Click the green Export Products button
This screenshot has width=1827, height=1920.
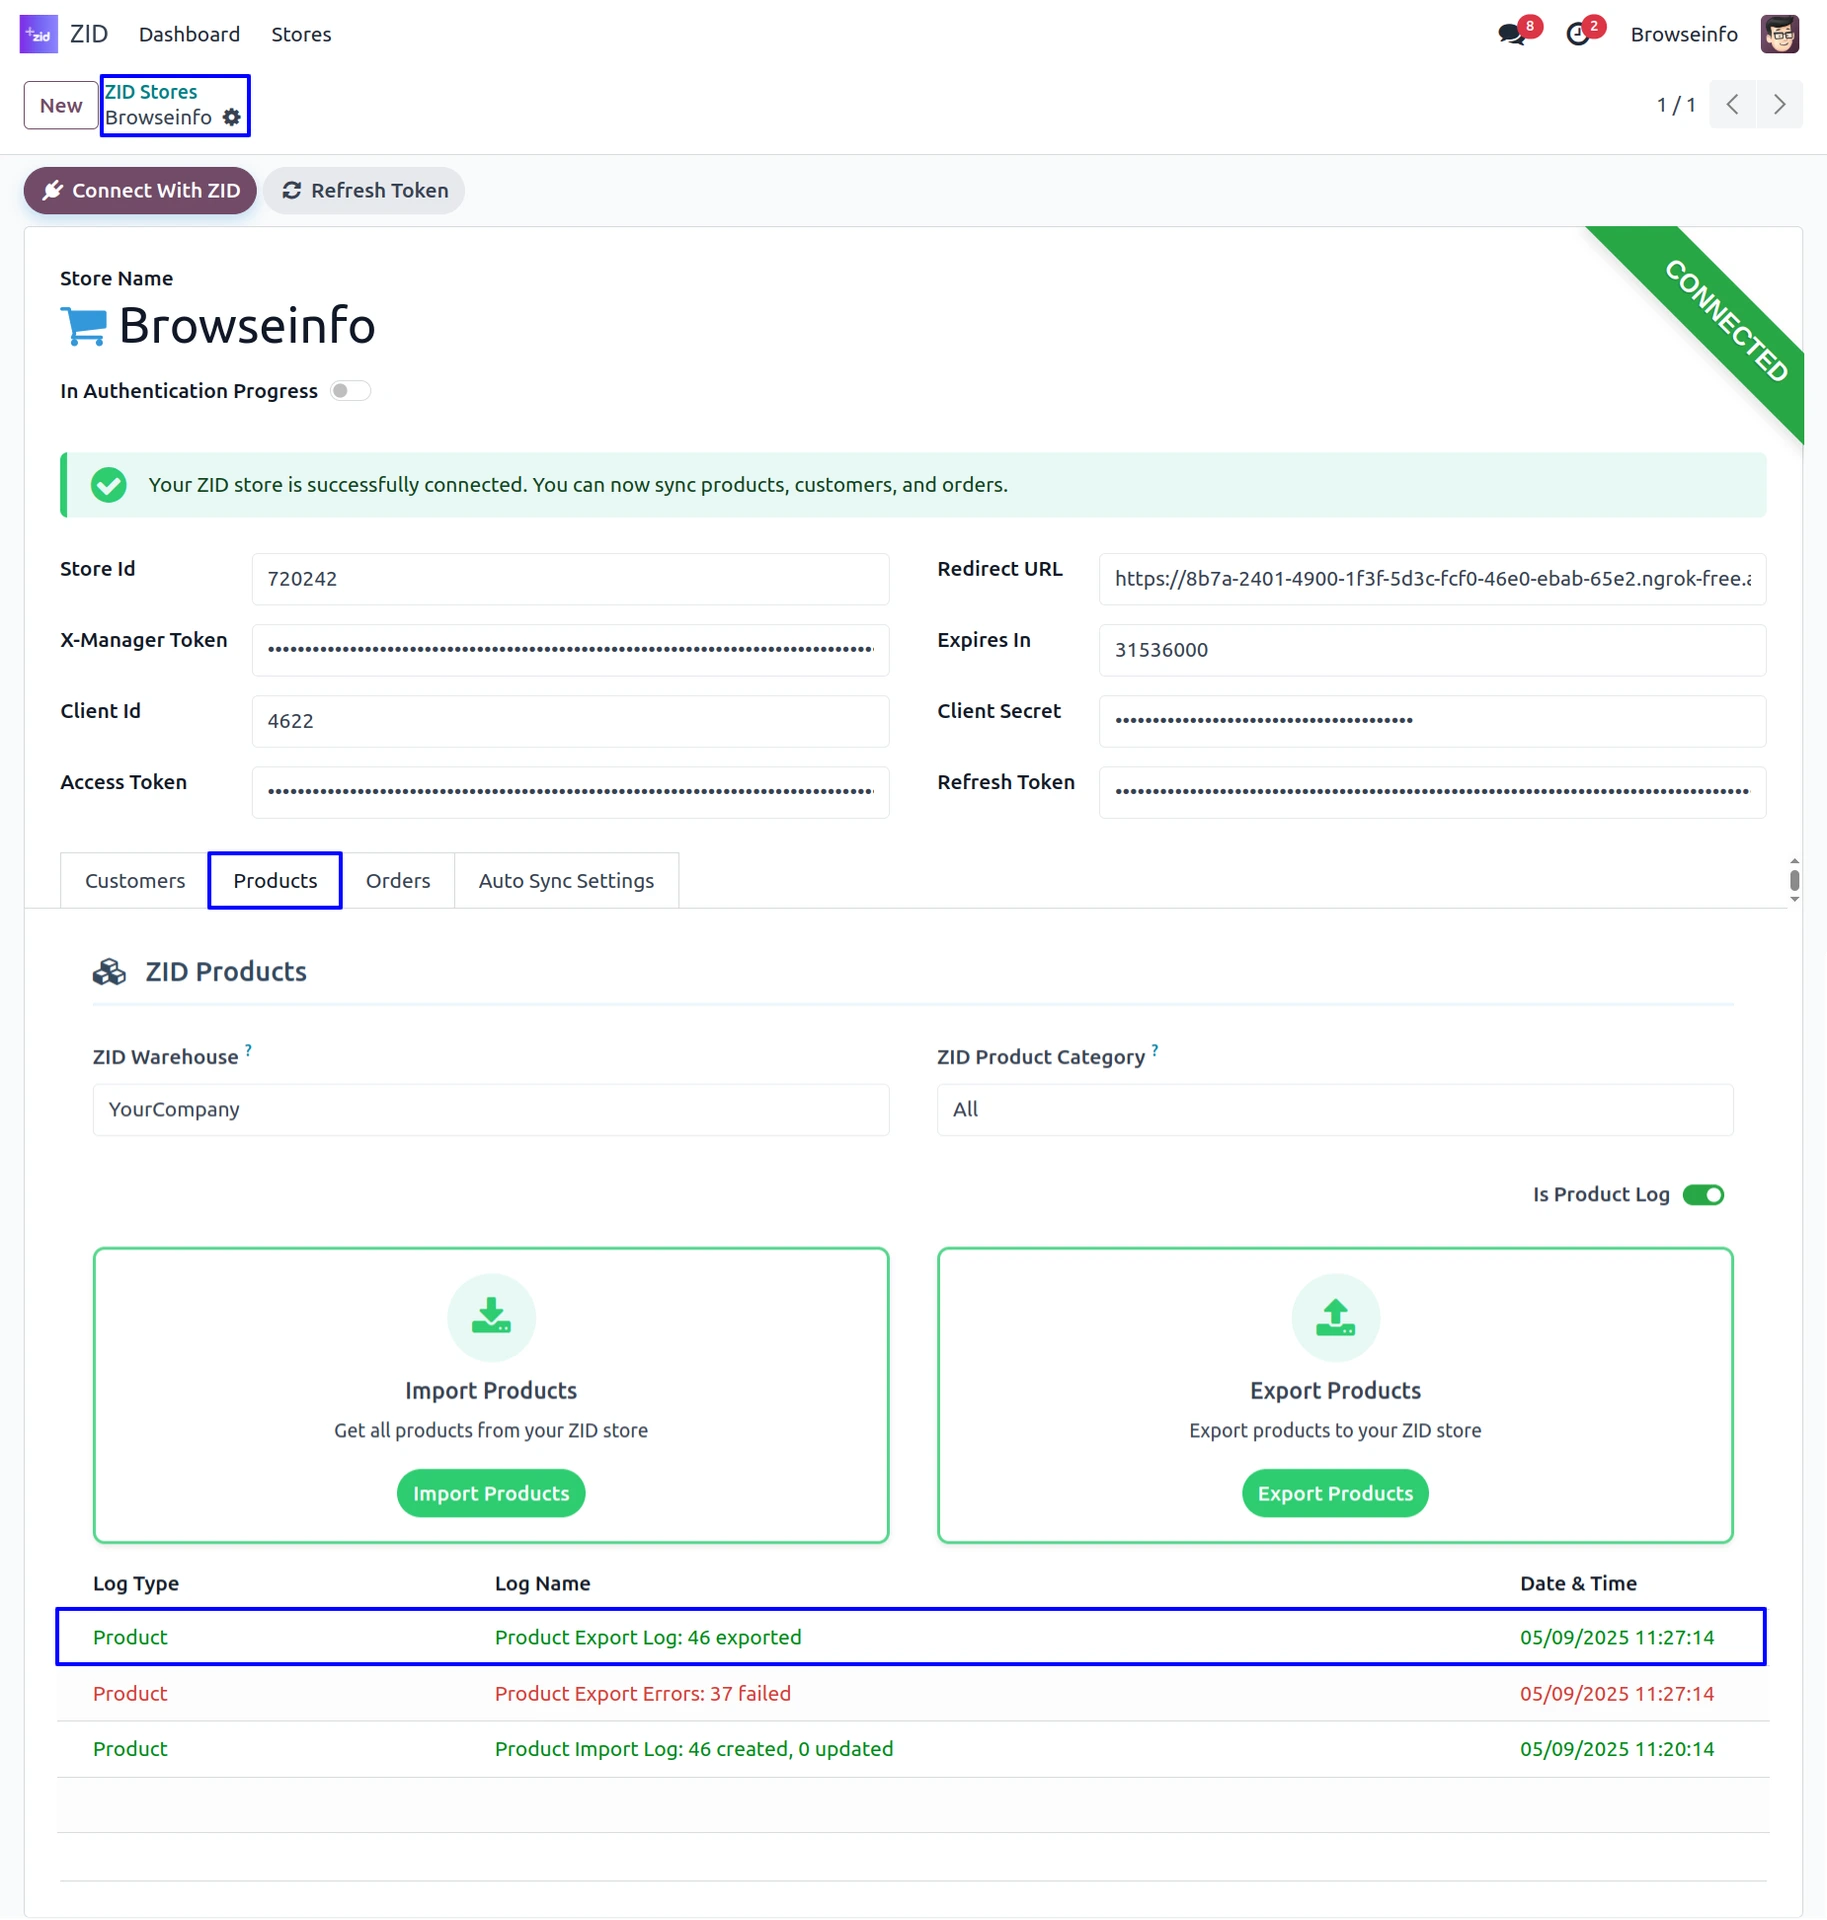pyautogui.click(x=1335, y=1493)
